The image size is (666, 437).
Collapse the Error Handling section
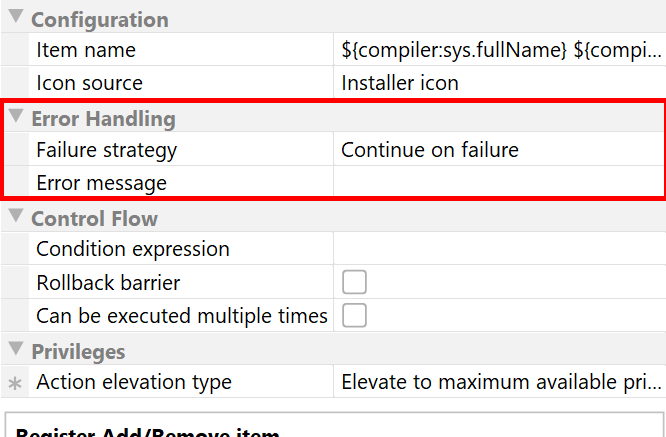pos(15,118)
